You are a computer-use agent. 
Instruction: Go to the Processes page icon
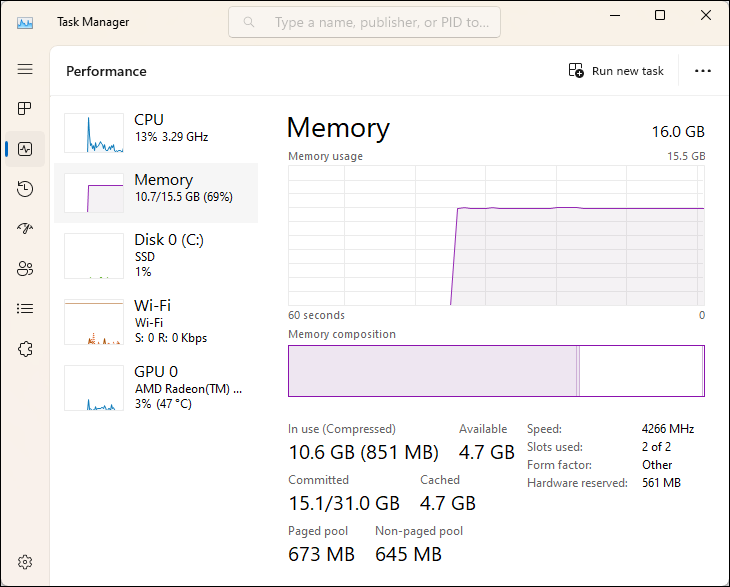[25, 108]
